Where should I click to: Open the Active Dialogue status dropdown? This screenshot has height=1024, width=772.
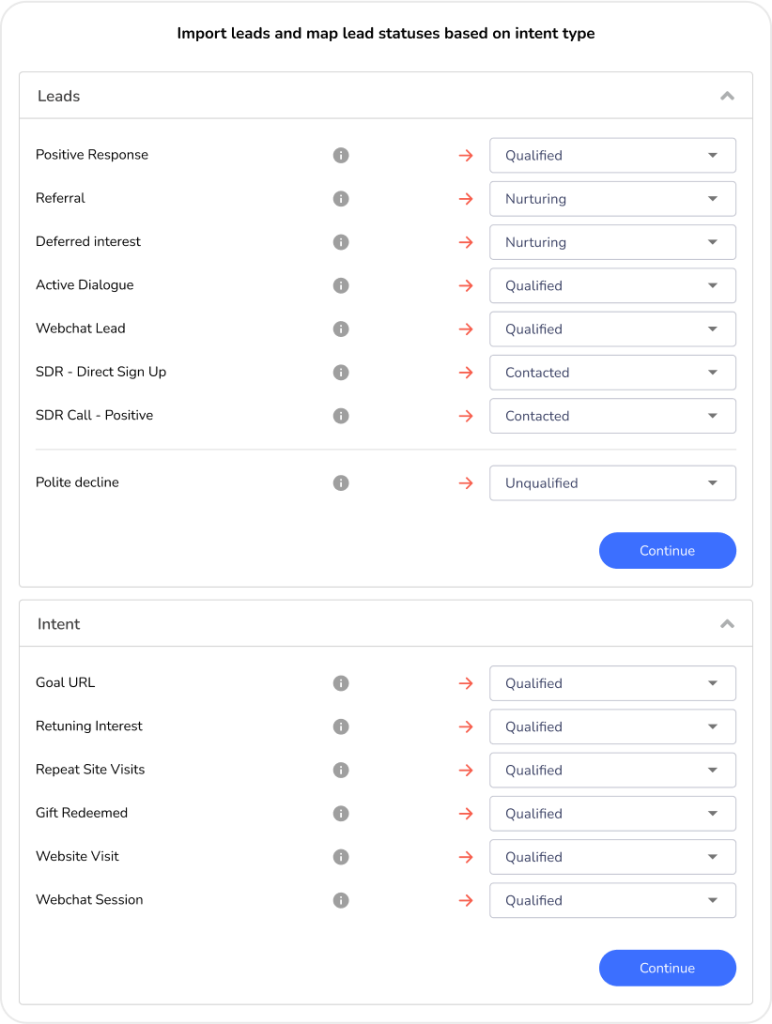612,286
